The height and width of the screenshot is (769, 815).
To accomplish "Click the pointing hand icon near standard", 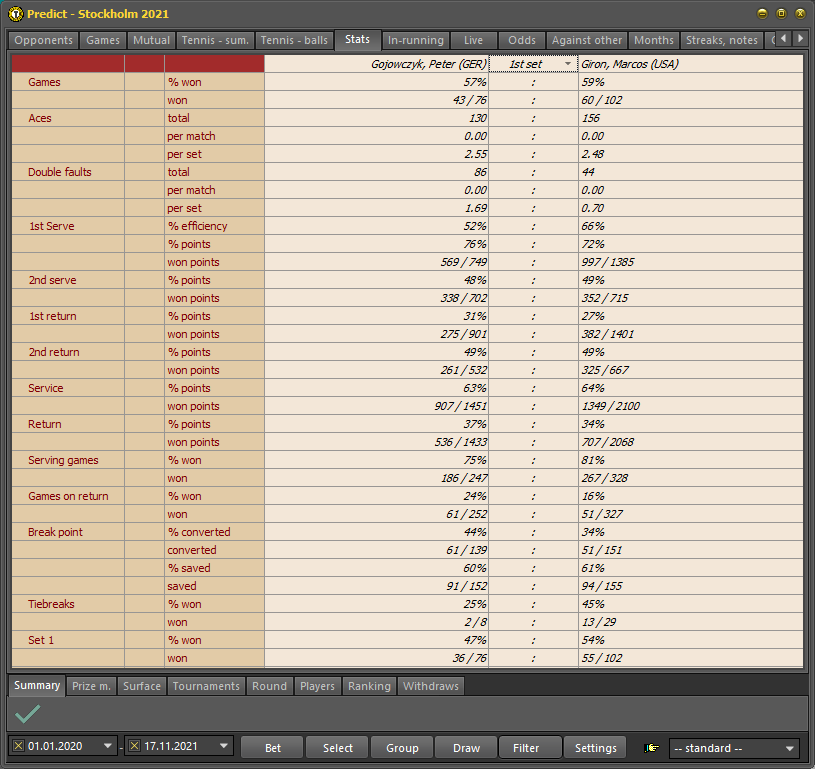I will [x=652, y=748].
